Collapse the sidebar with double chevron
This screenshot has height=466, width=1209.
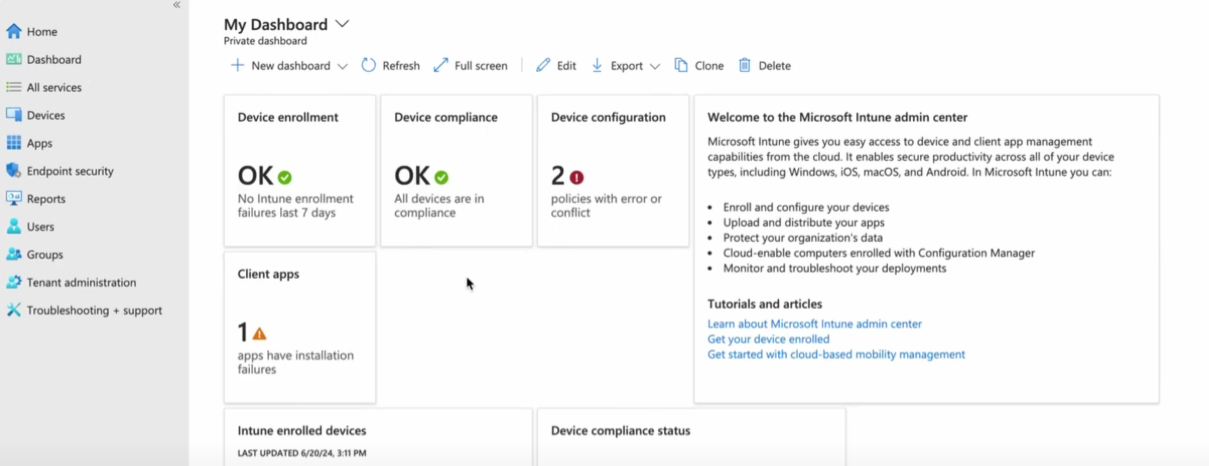click(x=177, y=5)
